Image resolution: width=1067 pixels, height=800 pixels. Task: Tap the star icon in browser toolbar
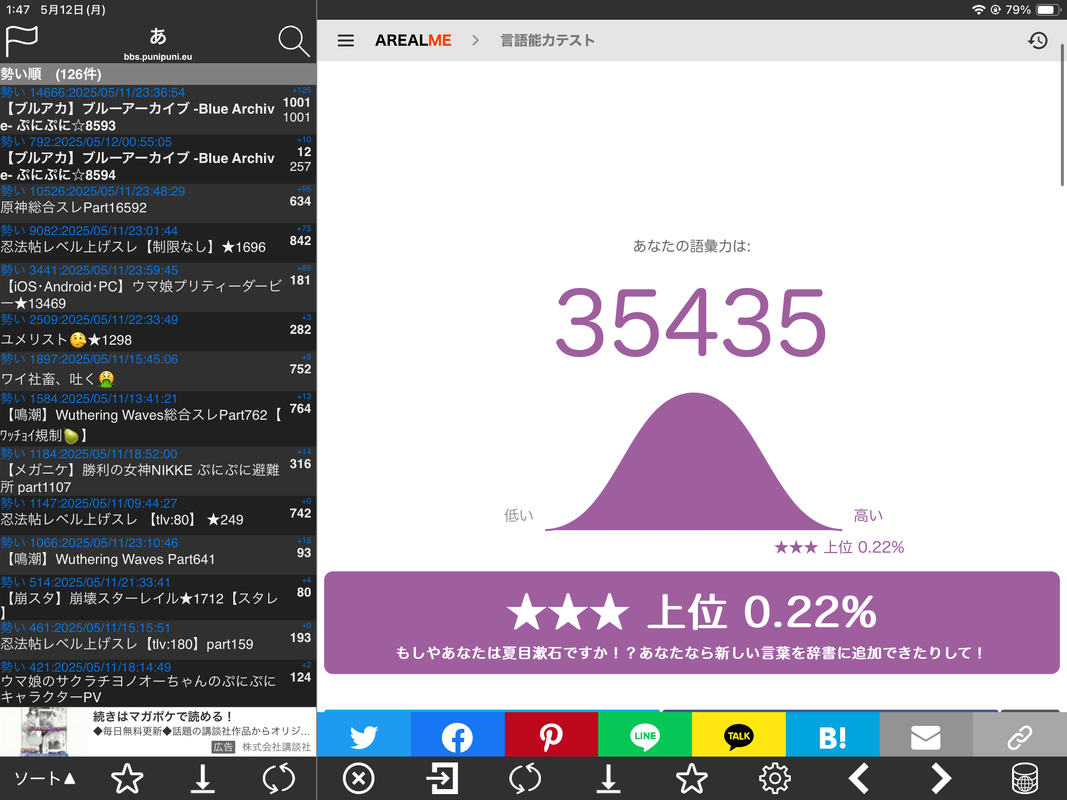[691, 778]
